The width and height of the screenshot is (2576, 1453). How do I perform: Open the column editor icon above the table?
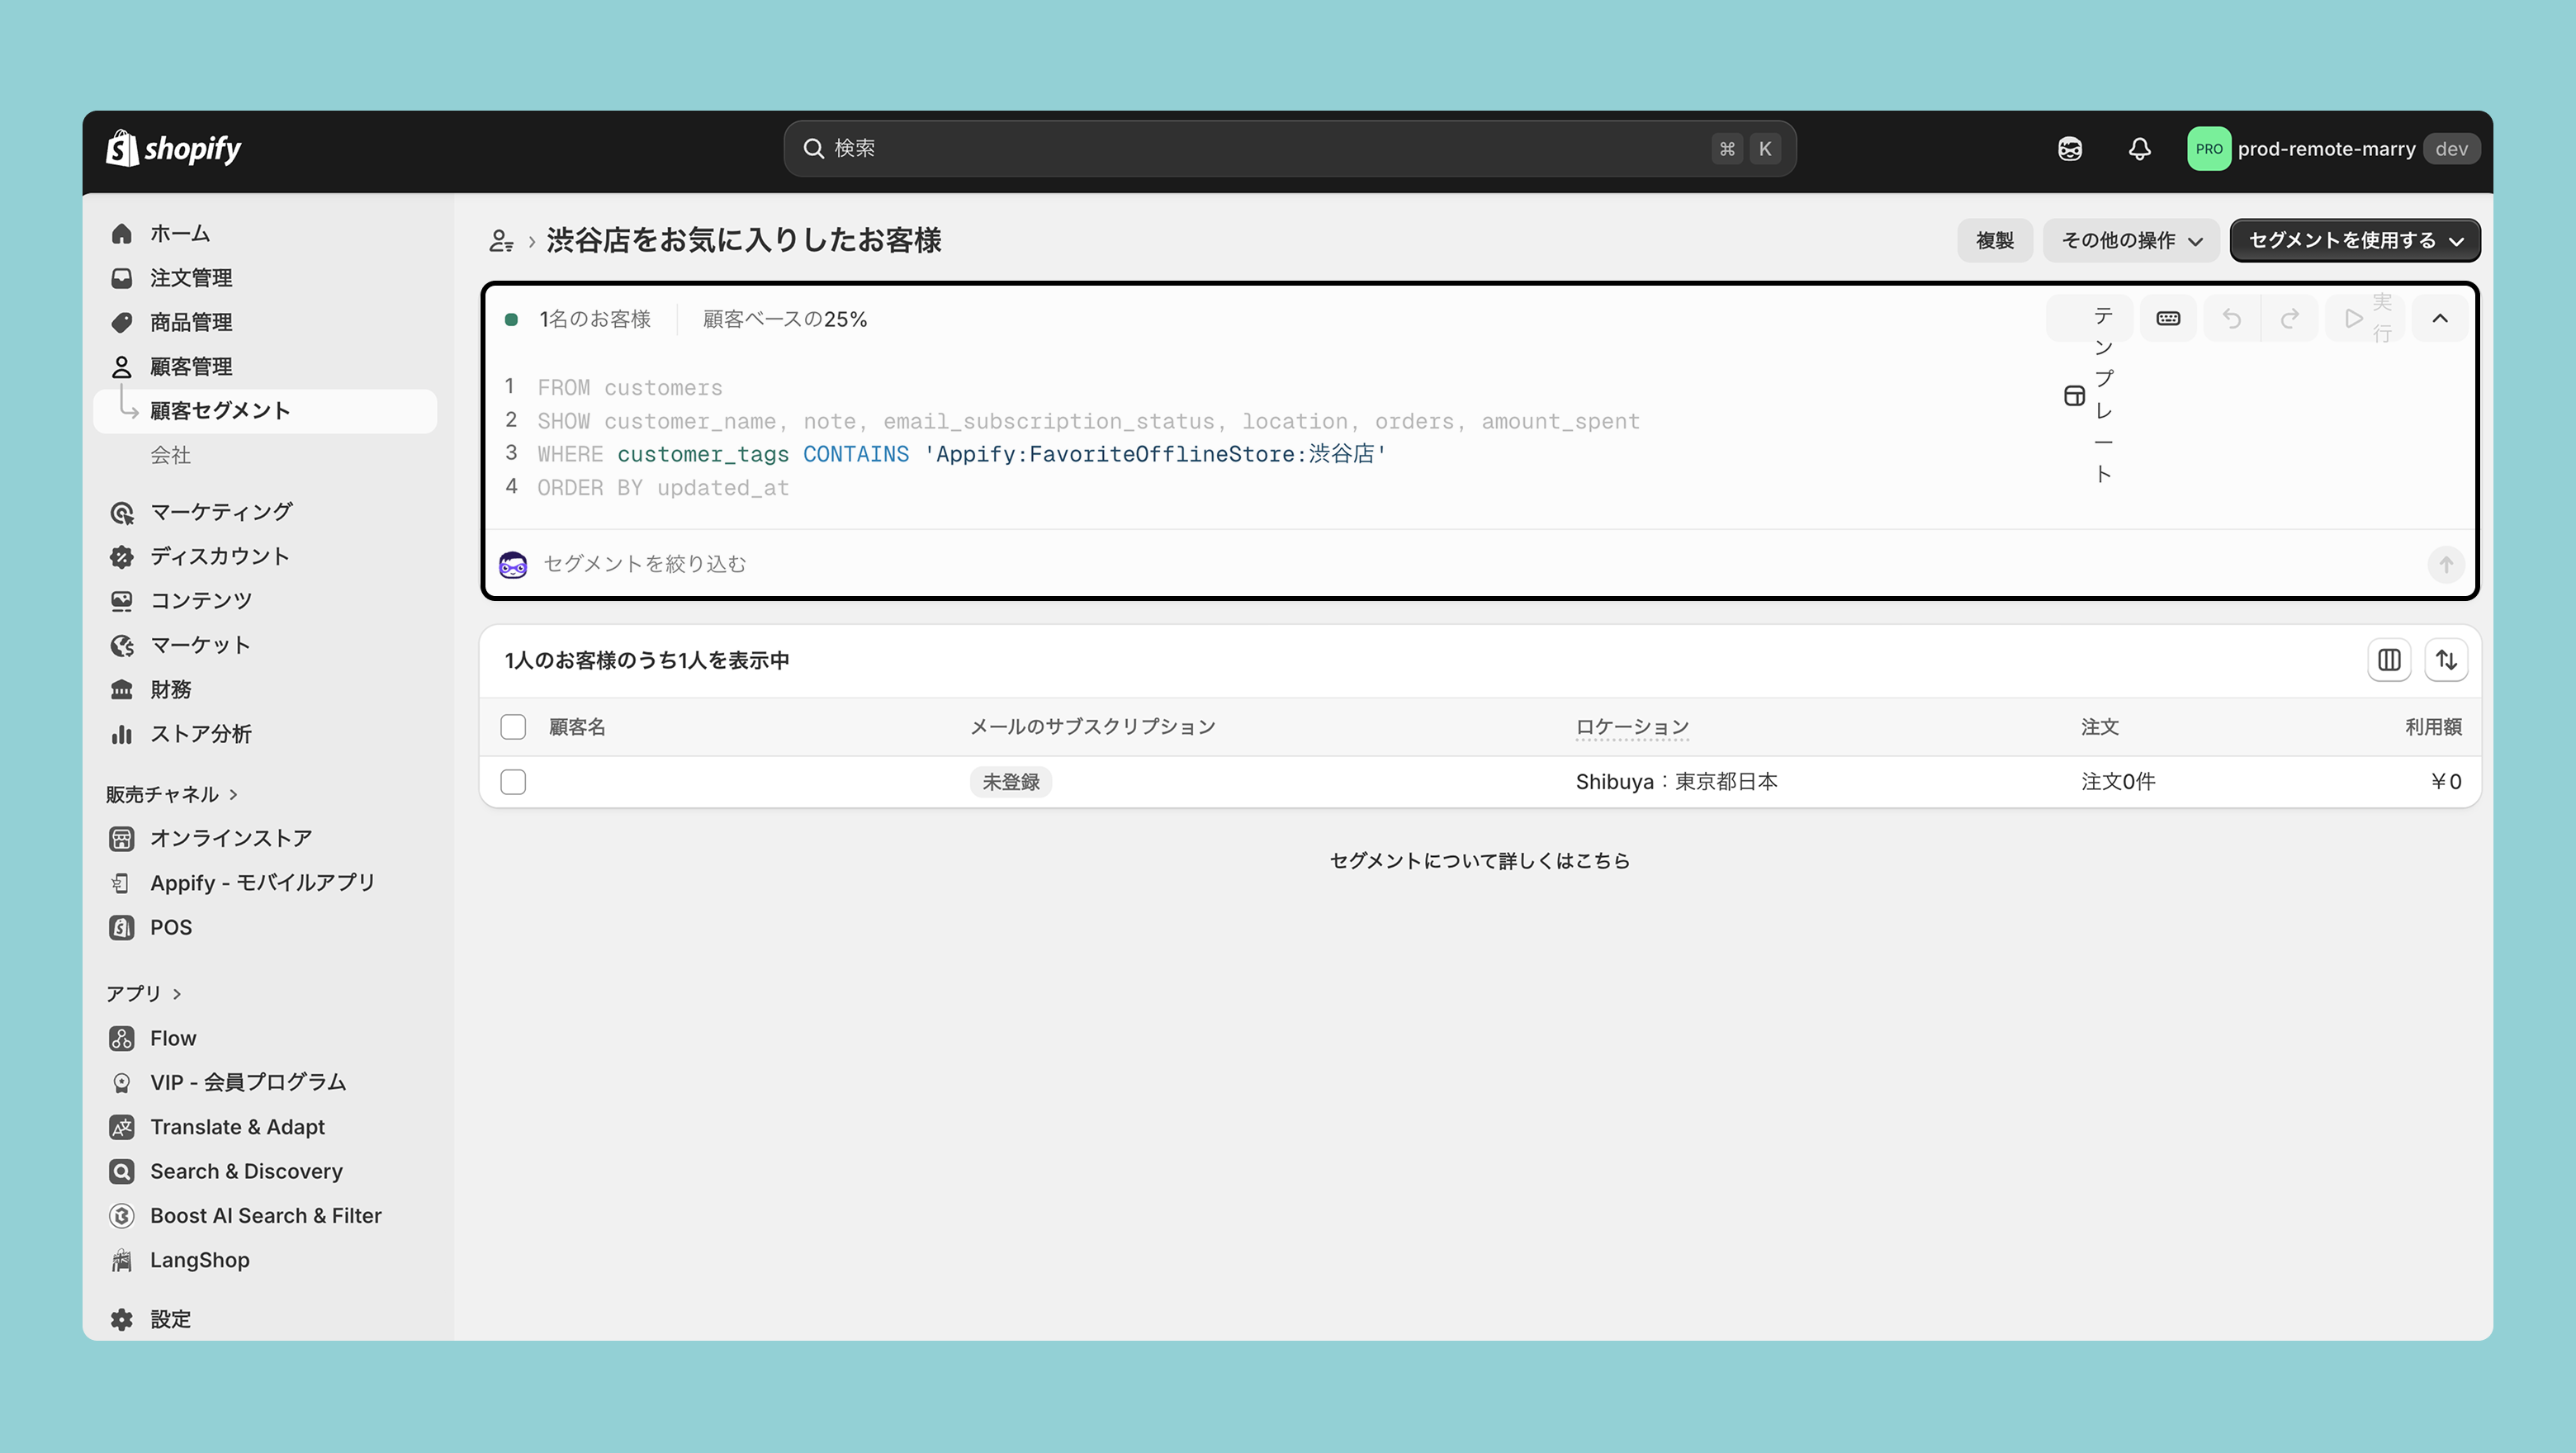[2388, 660]
